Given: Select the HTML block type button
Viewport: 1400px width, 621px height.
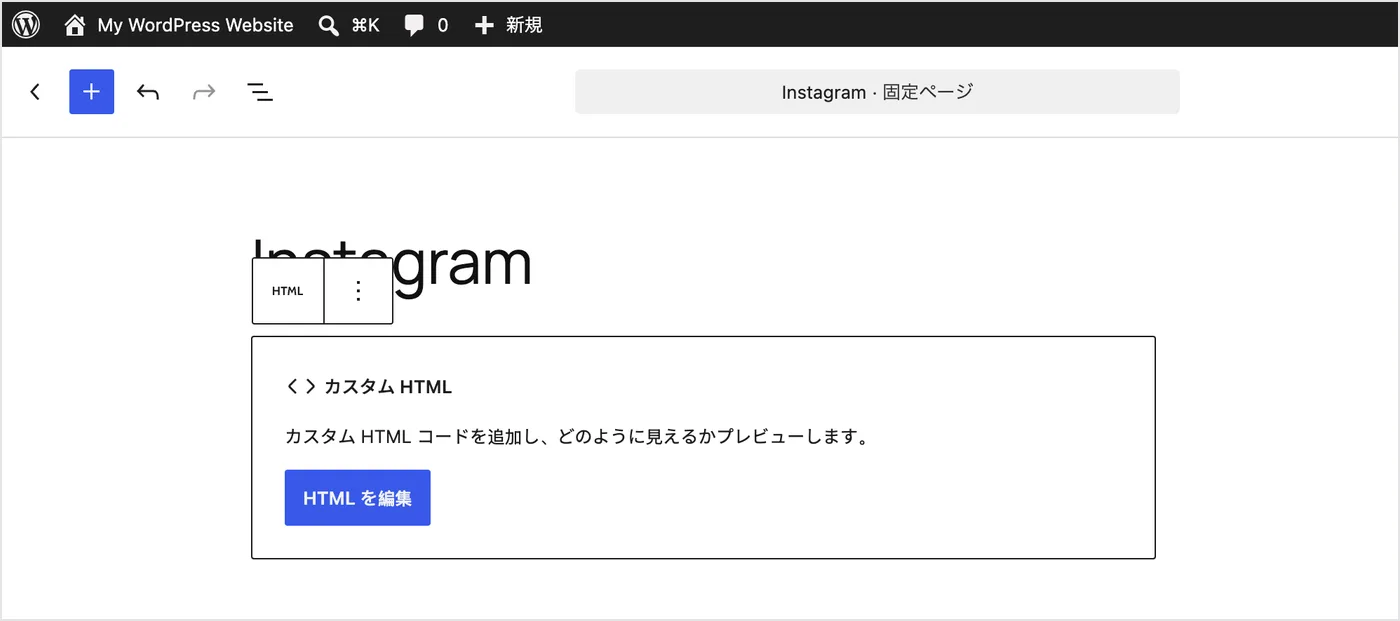Looking at the screenshot, I should coord(288,291).
